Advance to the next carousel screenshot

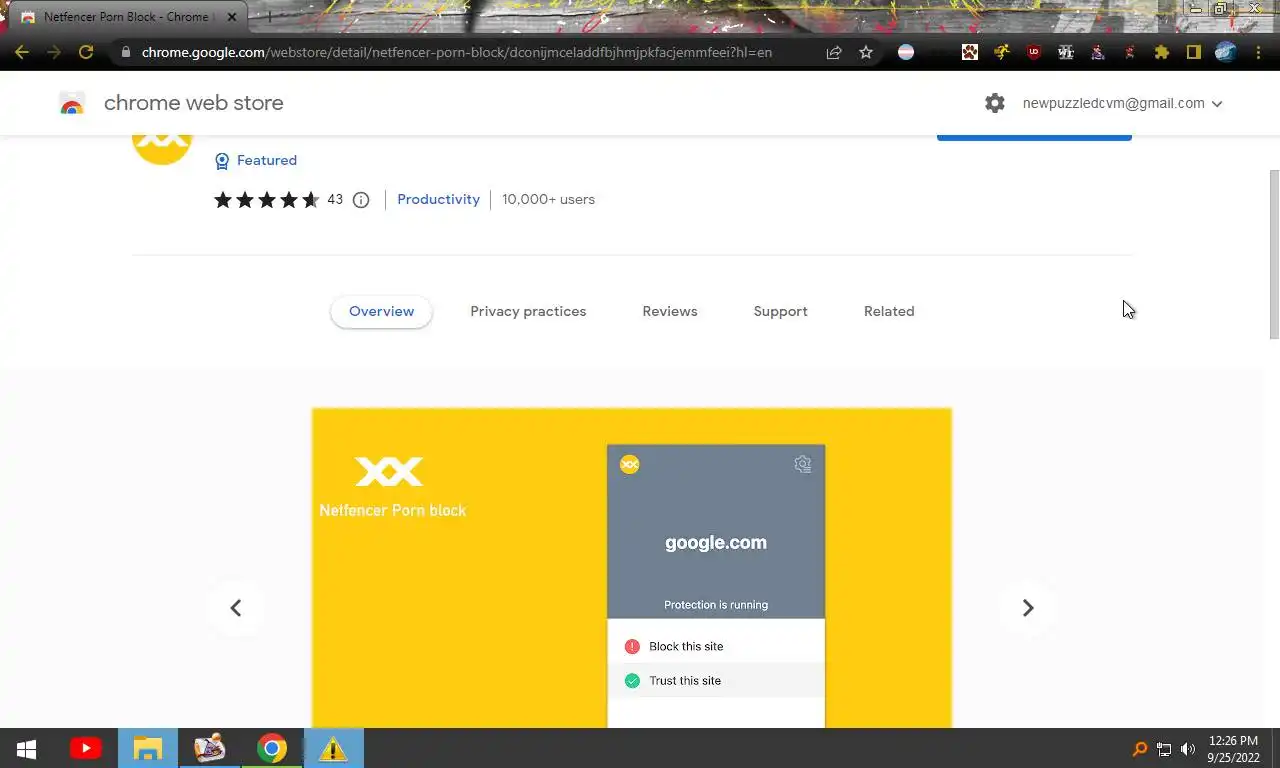coord(1027,608)
